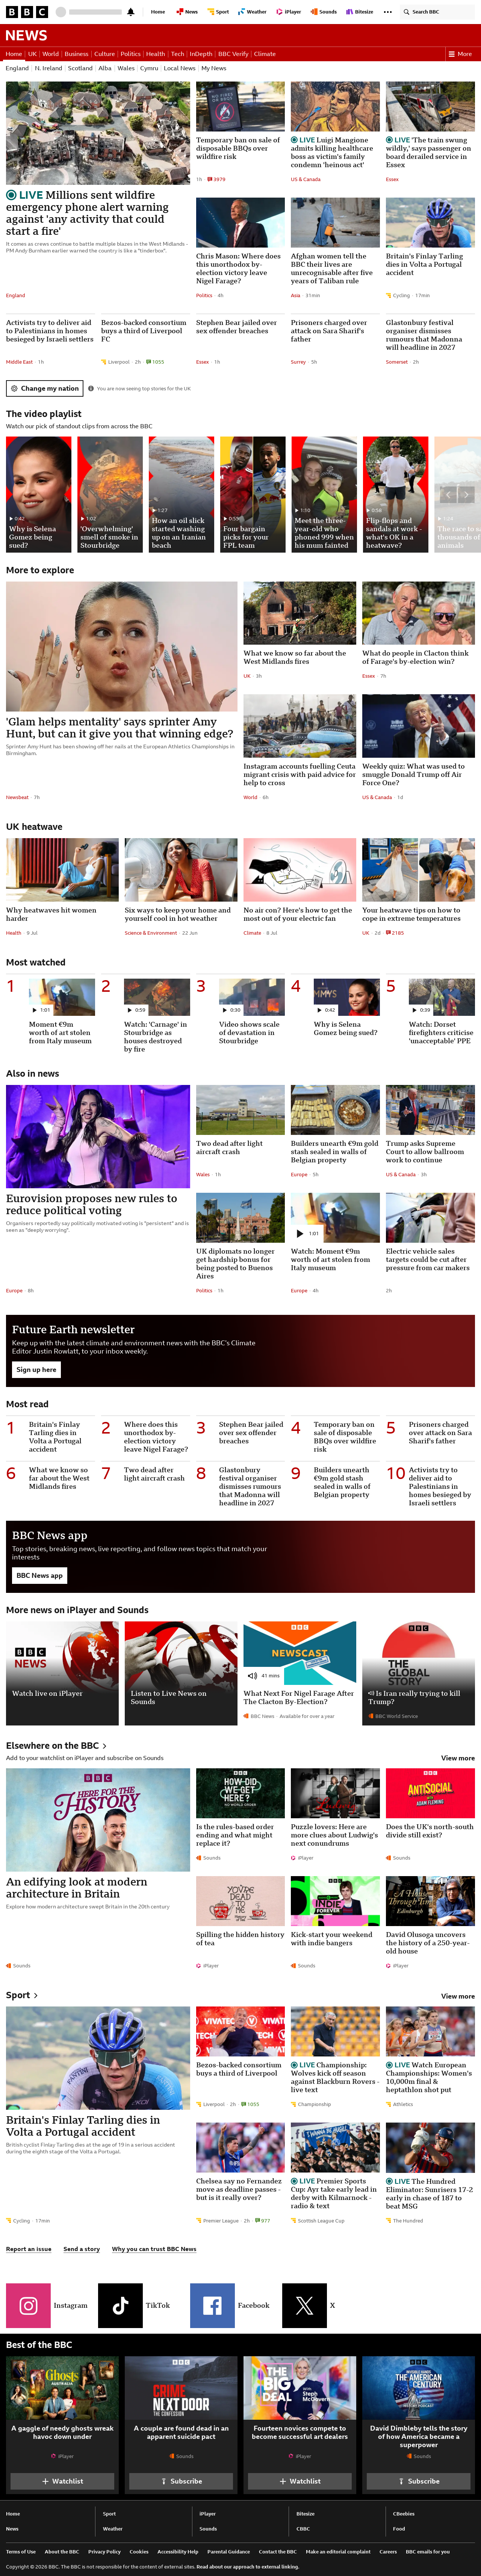Play the Four bargain FPL picks video

pyautogui.click(x=252, y=494)
